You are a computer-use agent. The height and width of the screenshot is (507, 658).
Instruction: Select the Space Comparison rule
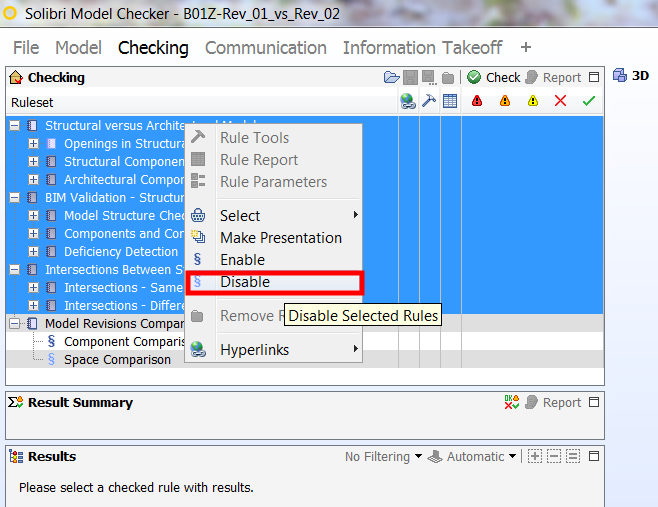(117, 360)
